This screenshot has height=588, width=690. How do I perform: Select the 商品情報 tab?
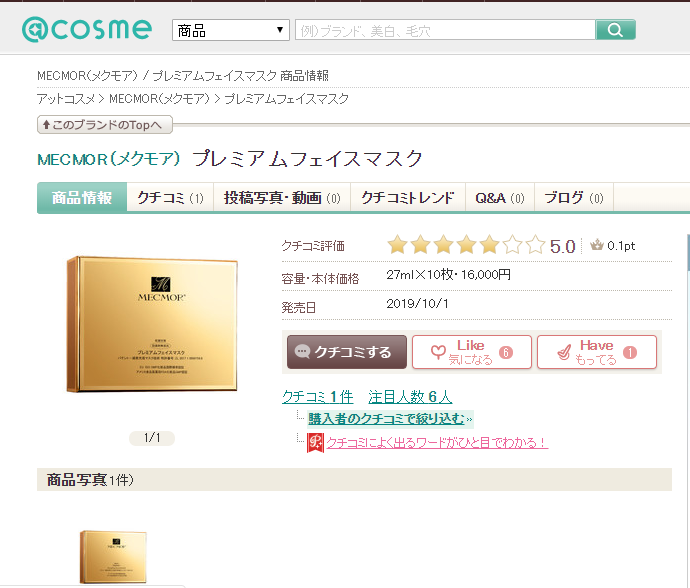point(82,198)
